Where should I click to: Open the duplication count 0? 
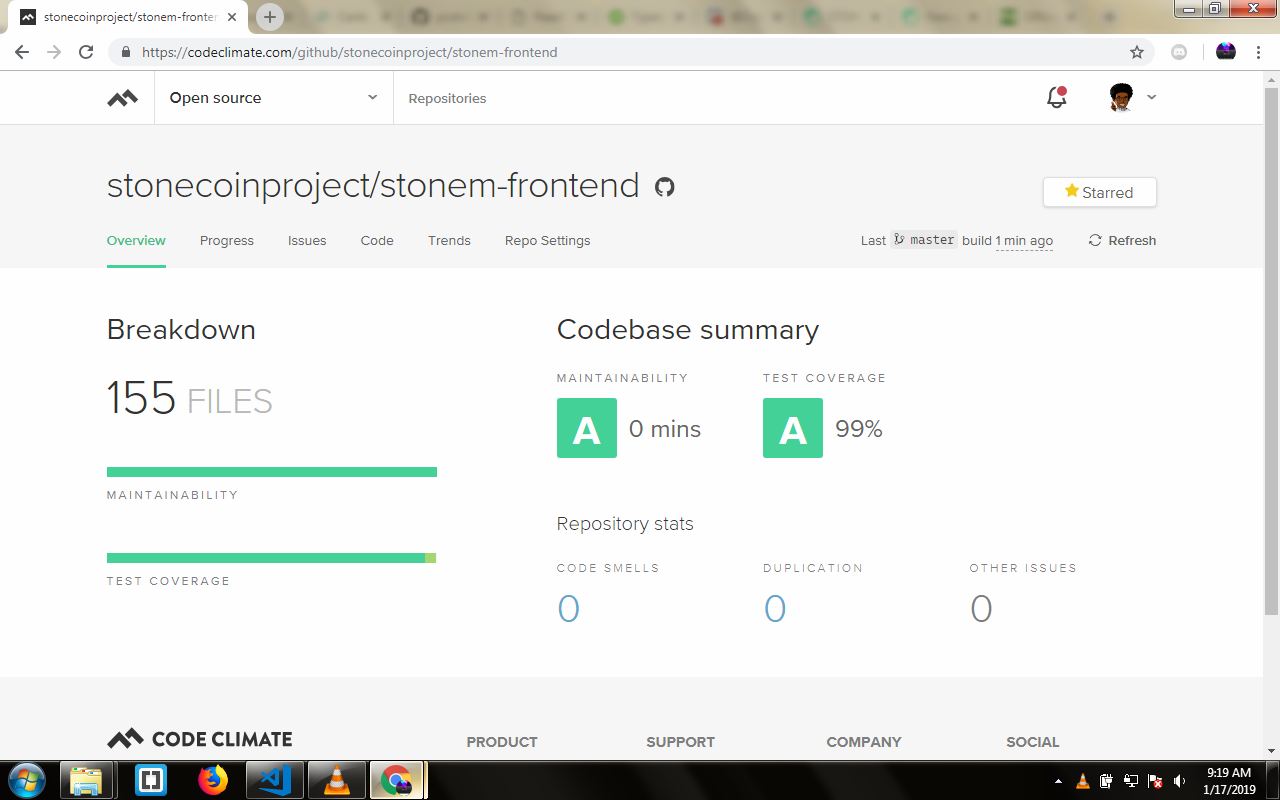775,608
